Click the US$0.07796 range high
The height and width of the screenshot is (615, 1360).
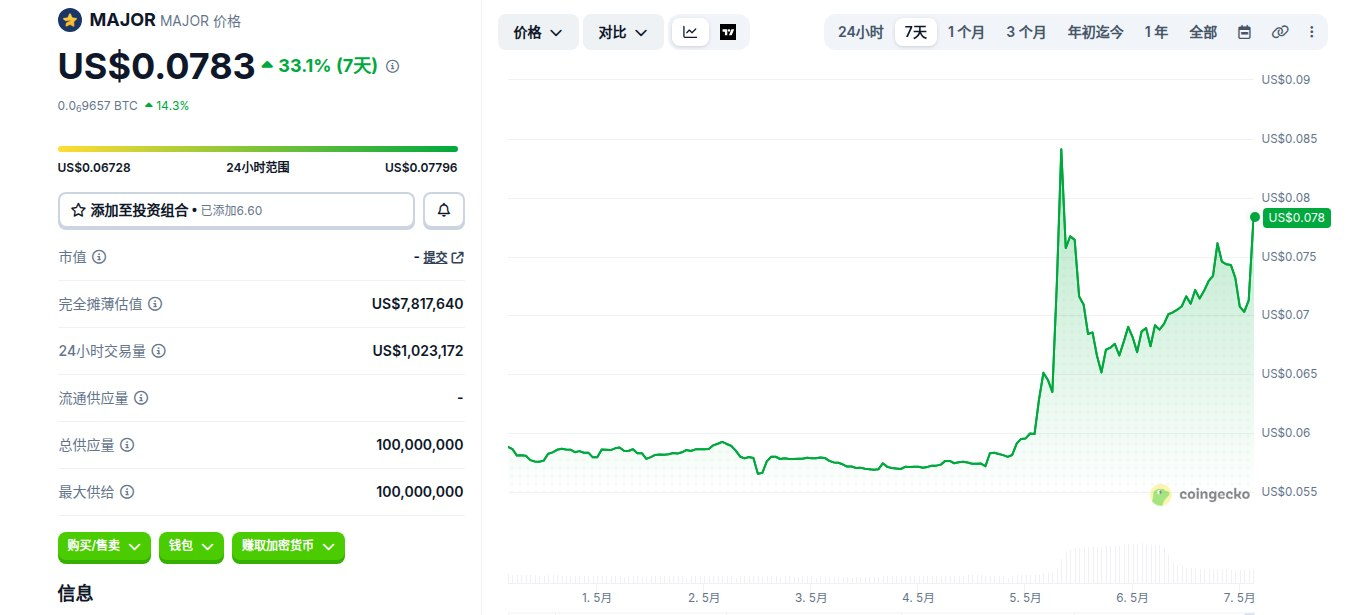421,168
